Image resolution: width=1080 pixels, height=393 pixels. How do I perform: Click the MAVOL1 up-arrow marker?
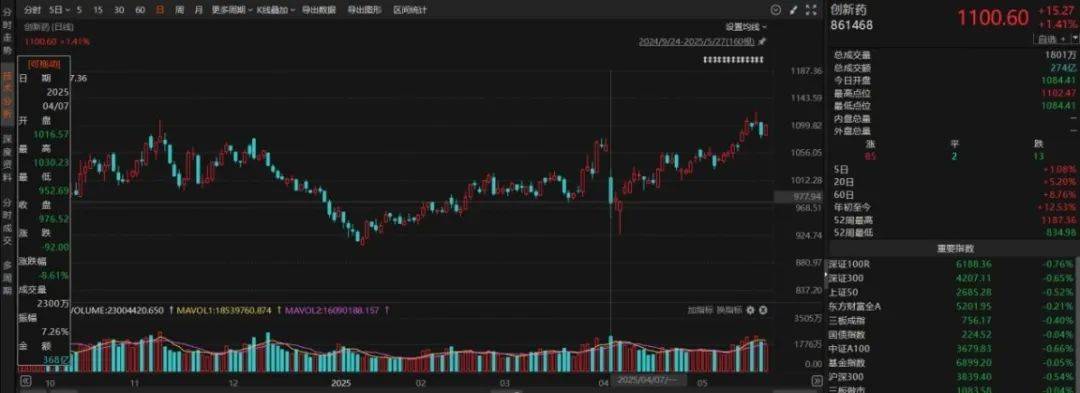[x=278, y=310]
